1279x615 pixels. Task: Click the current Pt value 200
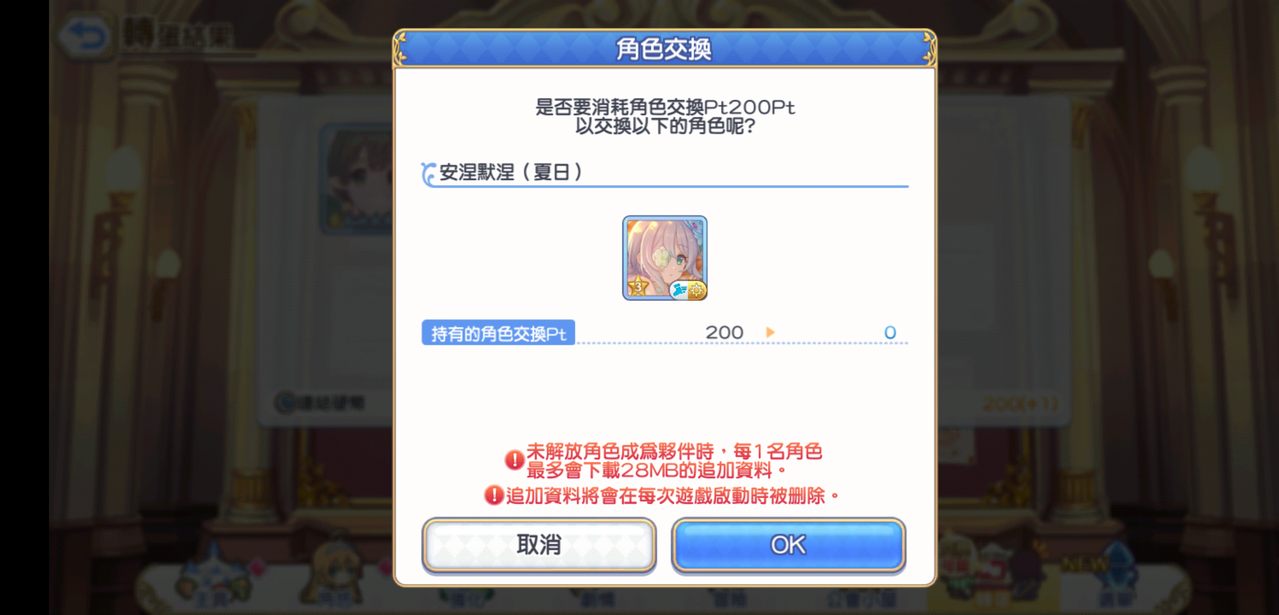724,333
